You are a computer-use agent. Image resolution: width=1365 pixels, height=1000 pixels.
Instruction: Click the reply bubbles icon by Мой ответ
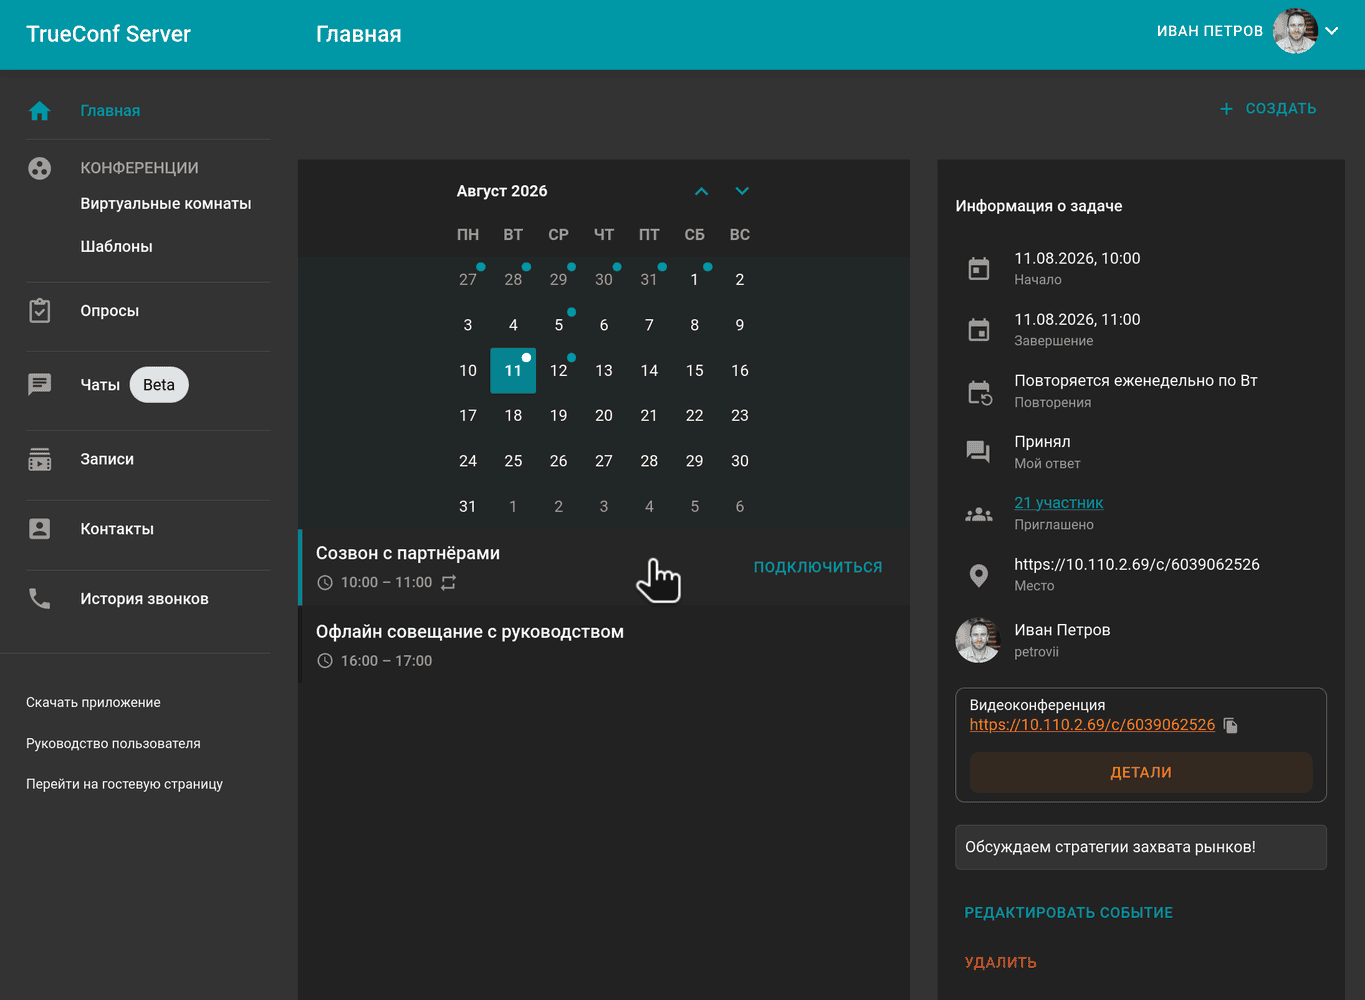click(978, 452)
